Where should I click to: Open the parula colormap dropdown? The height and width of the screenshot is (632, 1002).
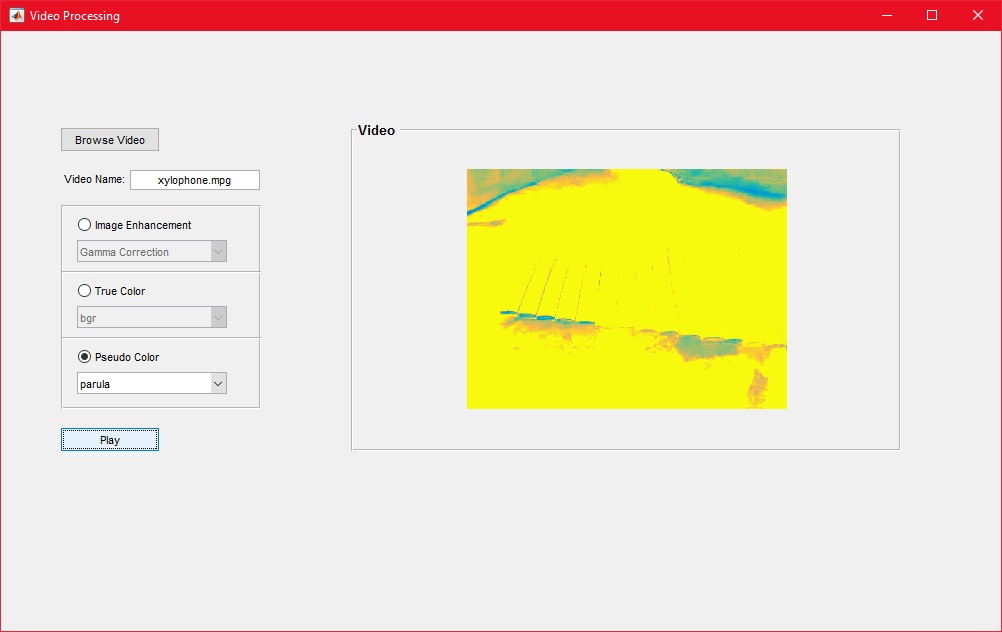[x=152, y=384]
